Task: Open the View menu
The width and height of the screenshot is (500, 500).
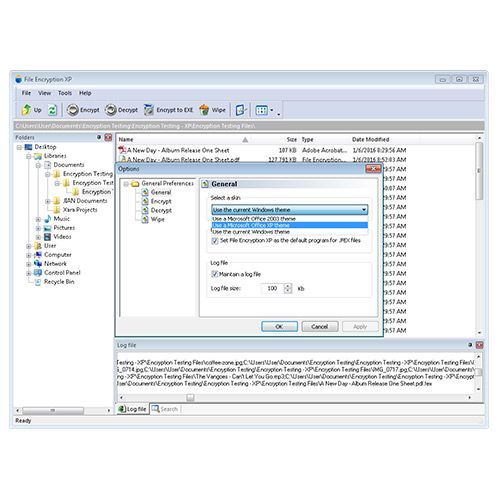Action: (44, 93)
